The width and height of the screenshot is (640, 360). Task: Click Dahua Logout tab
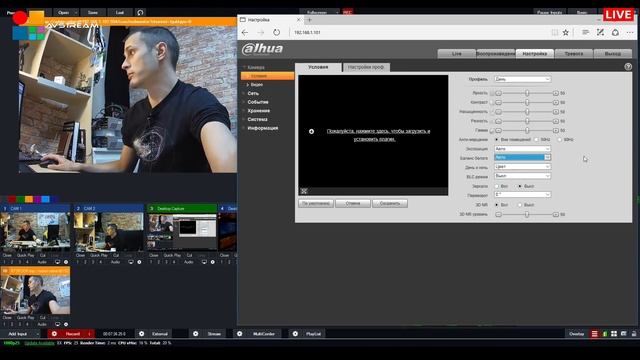tap(613, 53)
